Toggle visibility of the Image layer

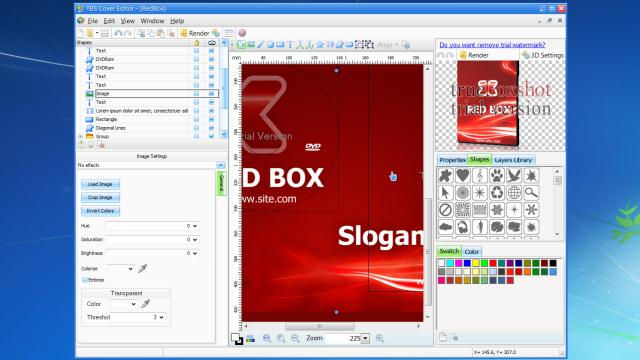tap(211, 94)
